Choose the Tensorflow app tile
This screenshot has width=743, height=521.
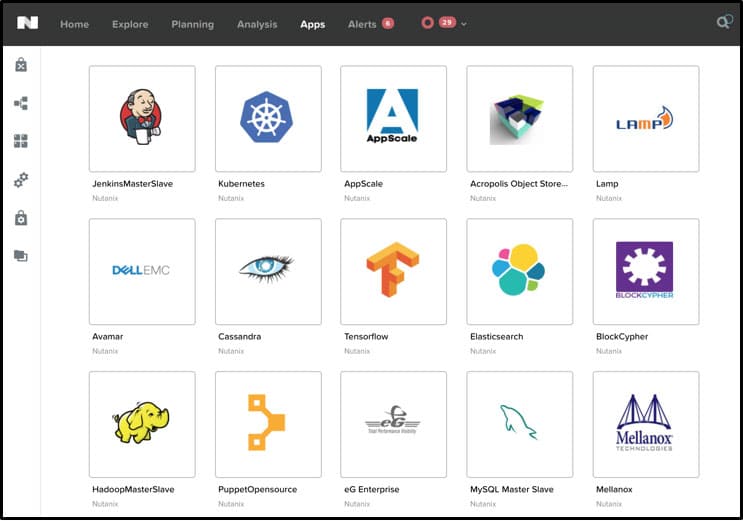pos(393,272)
